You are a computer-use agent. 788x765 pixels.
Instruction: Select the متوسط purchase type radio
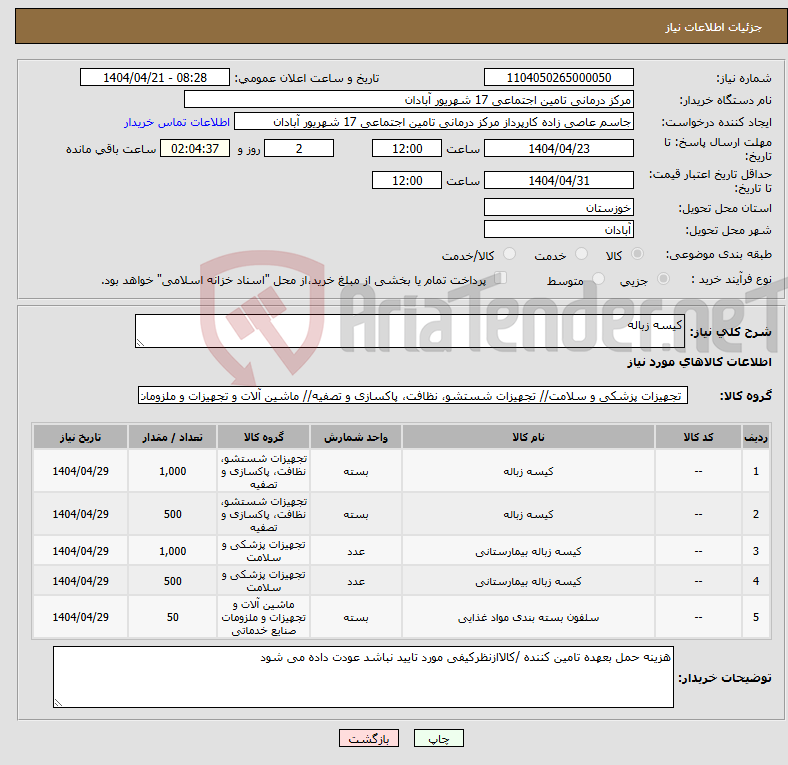(599, 278)
